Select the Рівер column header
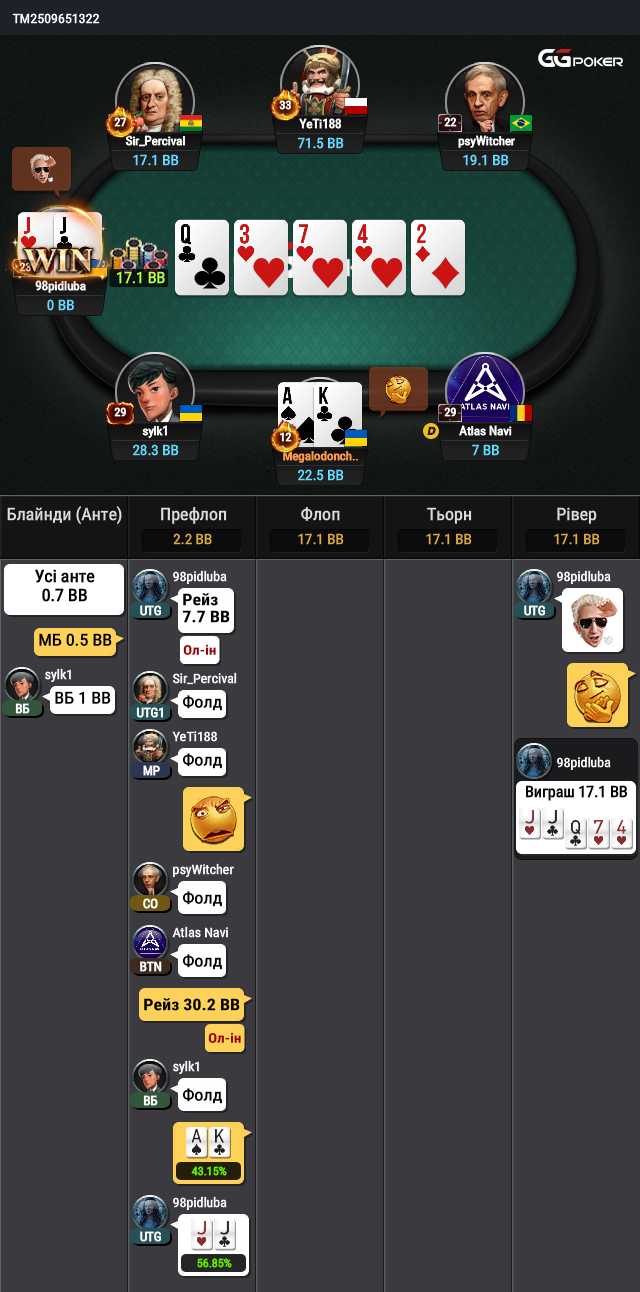Image resolution: width=640 pixels, height=1292 pixels. [576, 515]
